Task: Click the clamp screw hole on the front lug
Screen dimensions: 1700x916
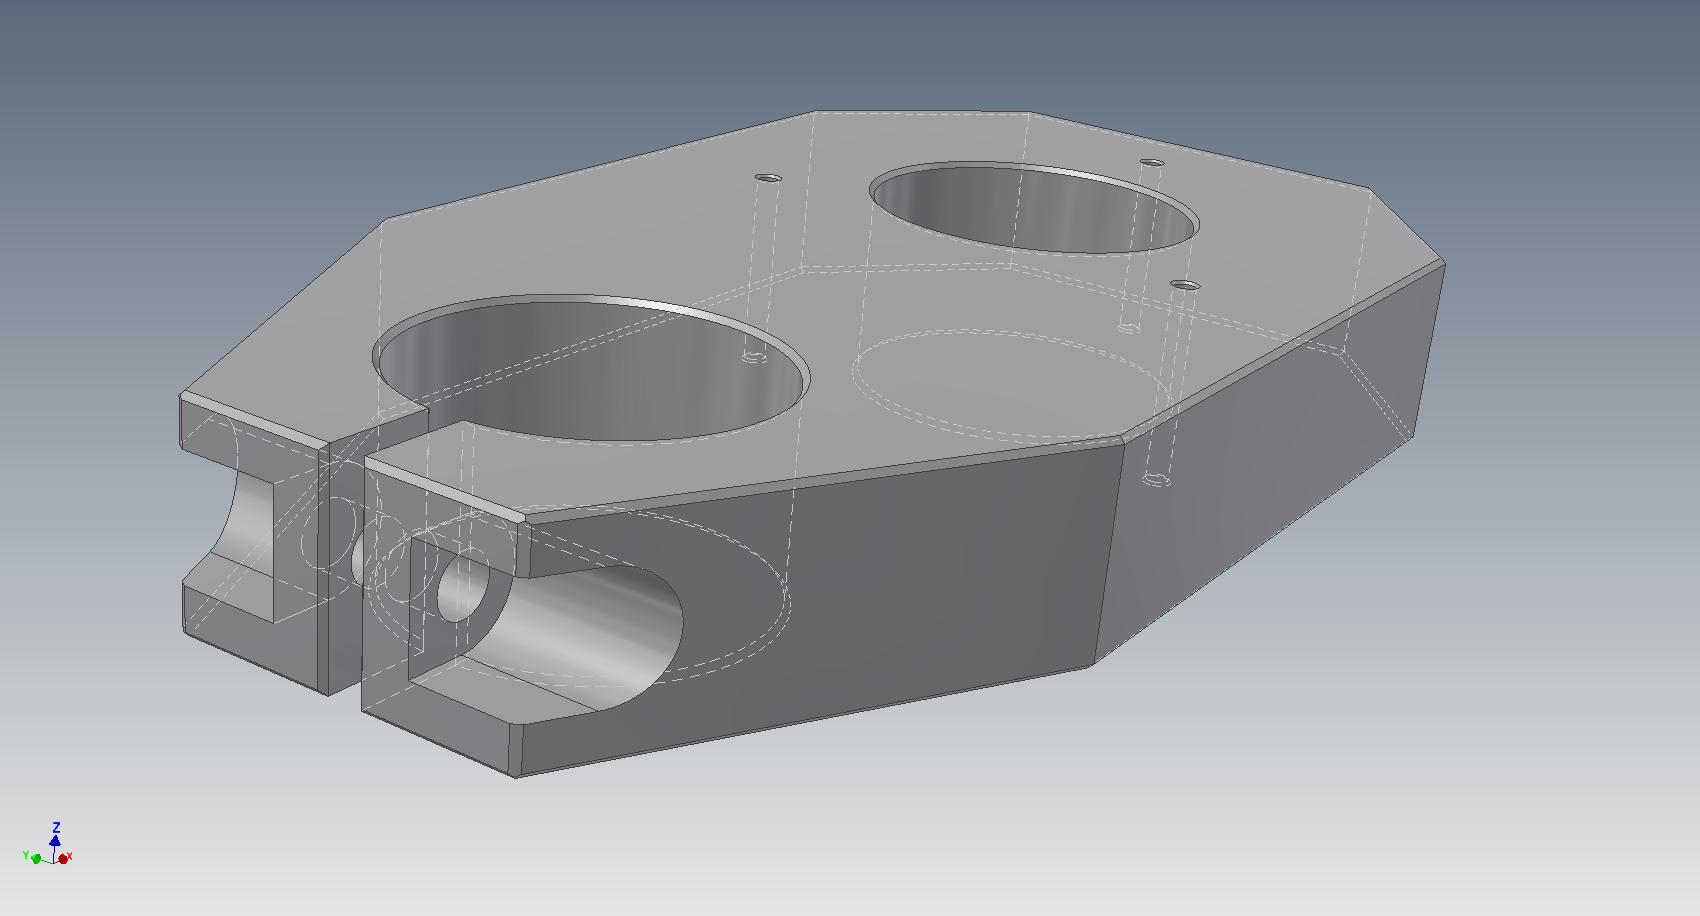Action: (x=462, y=588)
